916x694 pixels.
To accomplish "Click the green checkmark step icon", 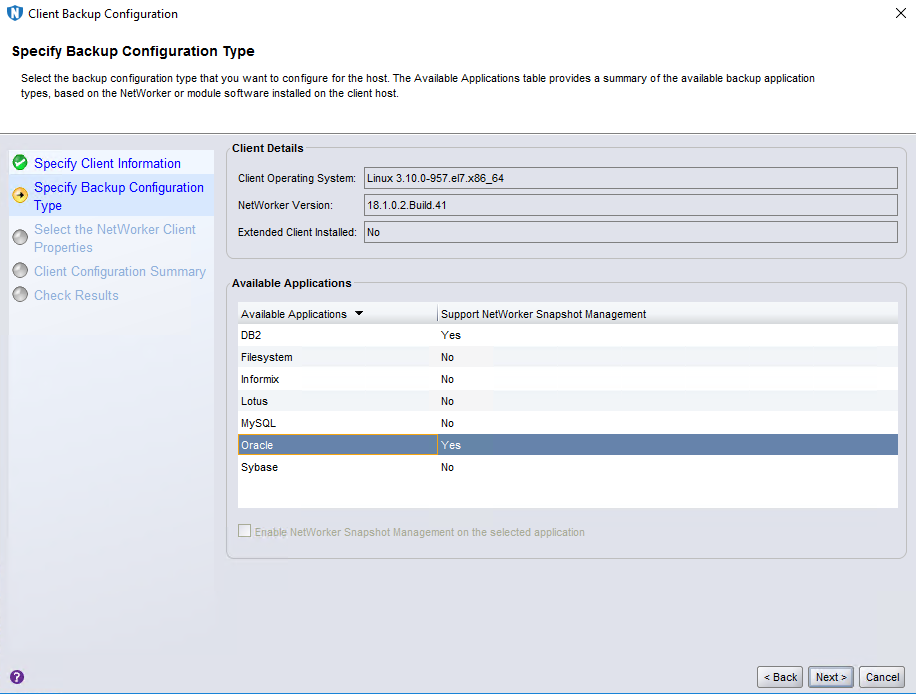I will pos(20,163).
